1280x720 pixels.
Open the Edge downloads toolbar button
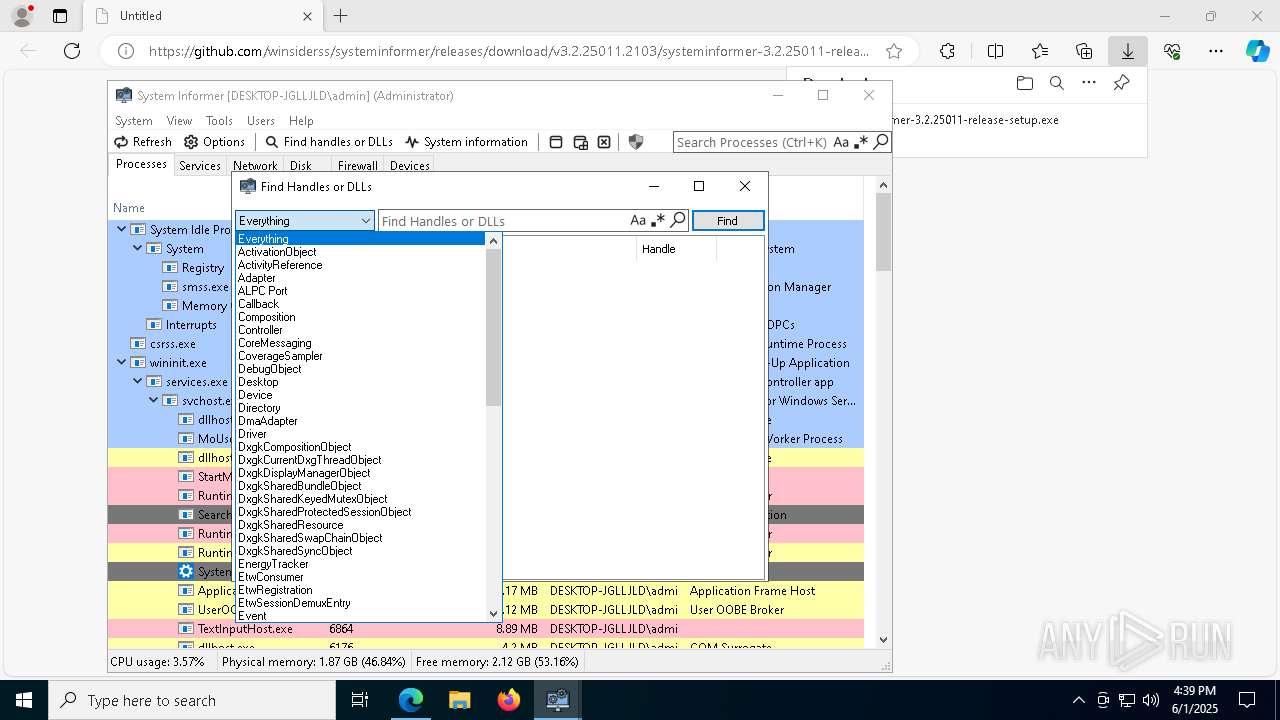pyautogui.click(x=1127, y=51)
